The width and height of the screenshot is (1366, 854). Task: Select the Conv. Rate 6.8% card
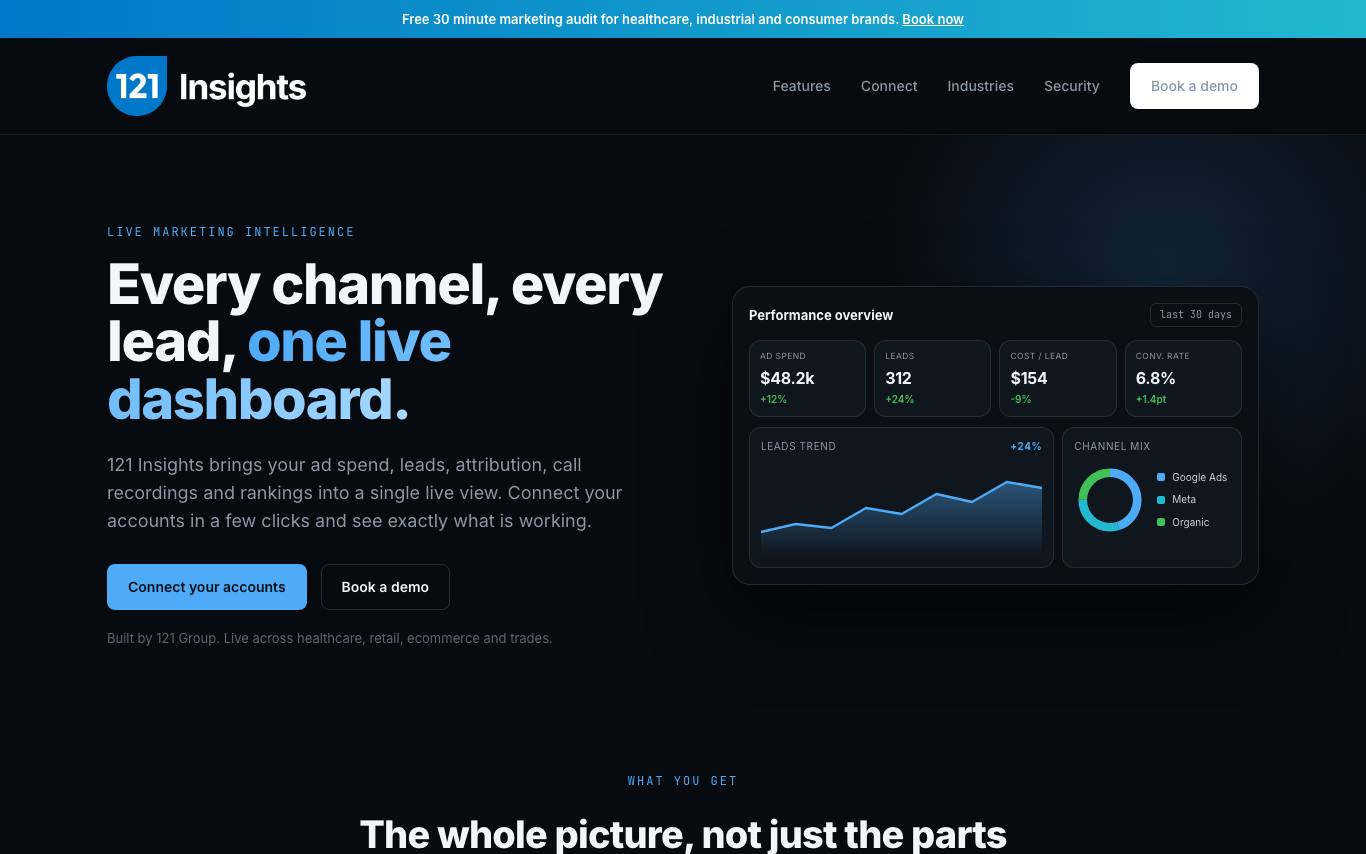click(x=1183, y=378)
